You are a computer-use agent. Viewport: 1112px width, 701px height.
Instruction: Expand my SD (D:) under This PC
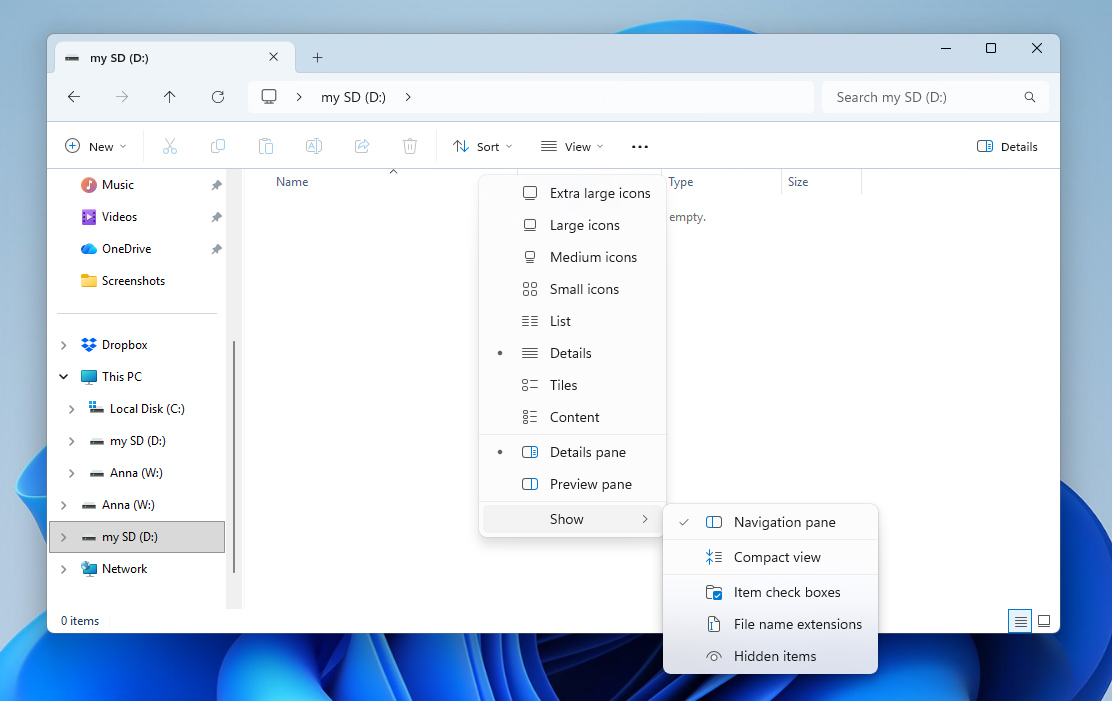coord(72,441)
